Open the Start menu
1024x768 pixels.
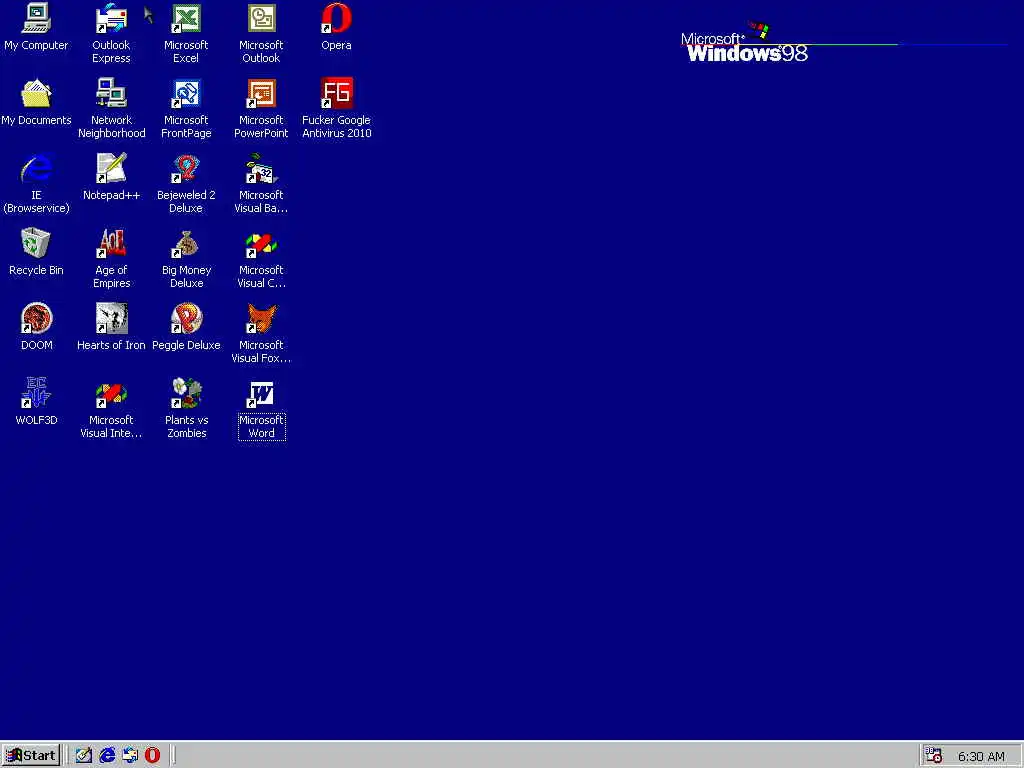pos(31,756)
